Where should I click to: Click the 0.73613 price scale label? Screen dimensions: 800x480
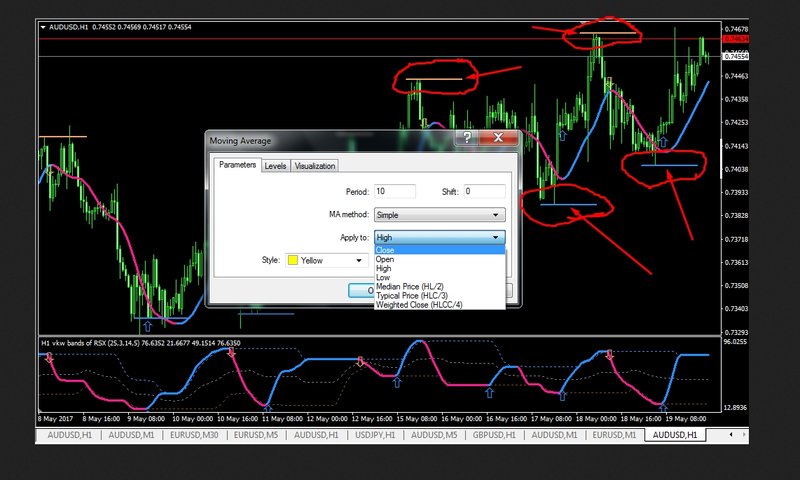click(x=736, y=262)
